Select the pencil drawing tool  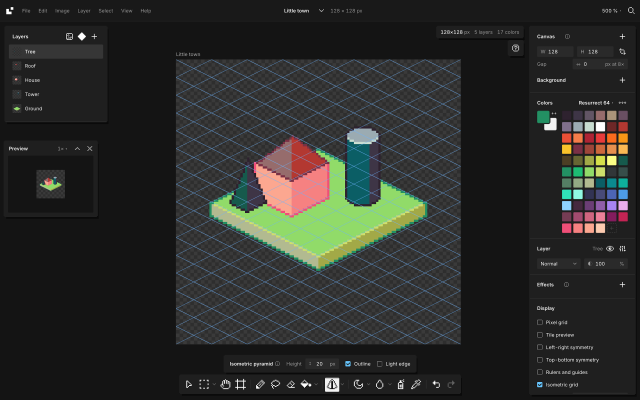pos(260,384)
